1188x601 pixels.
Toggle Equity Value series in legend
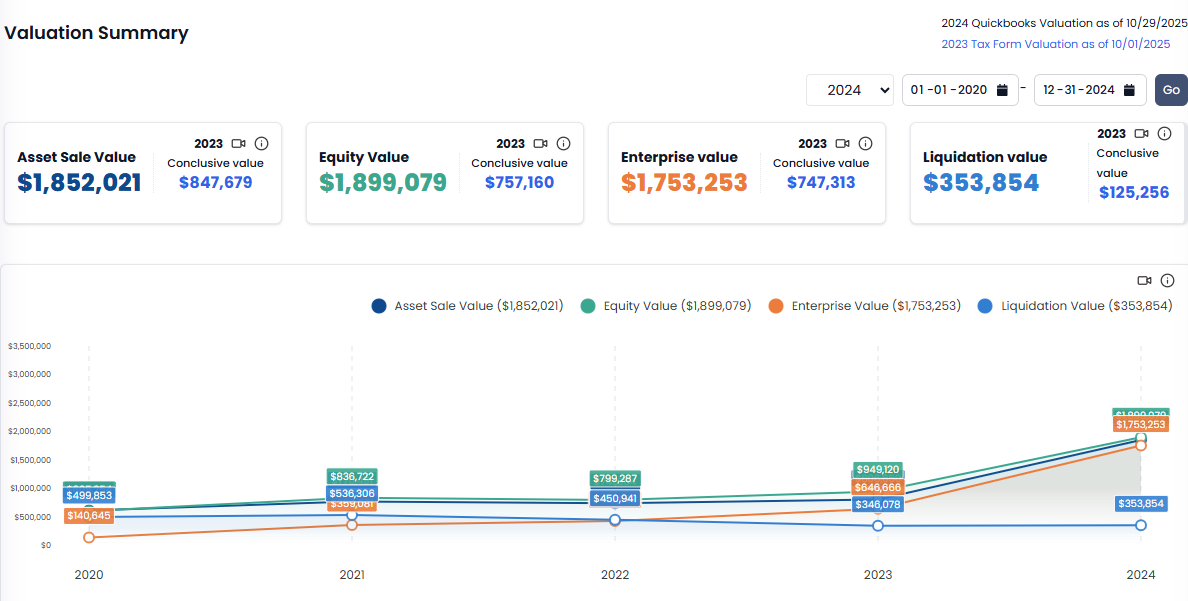click(x=667, y=306)
